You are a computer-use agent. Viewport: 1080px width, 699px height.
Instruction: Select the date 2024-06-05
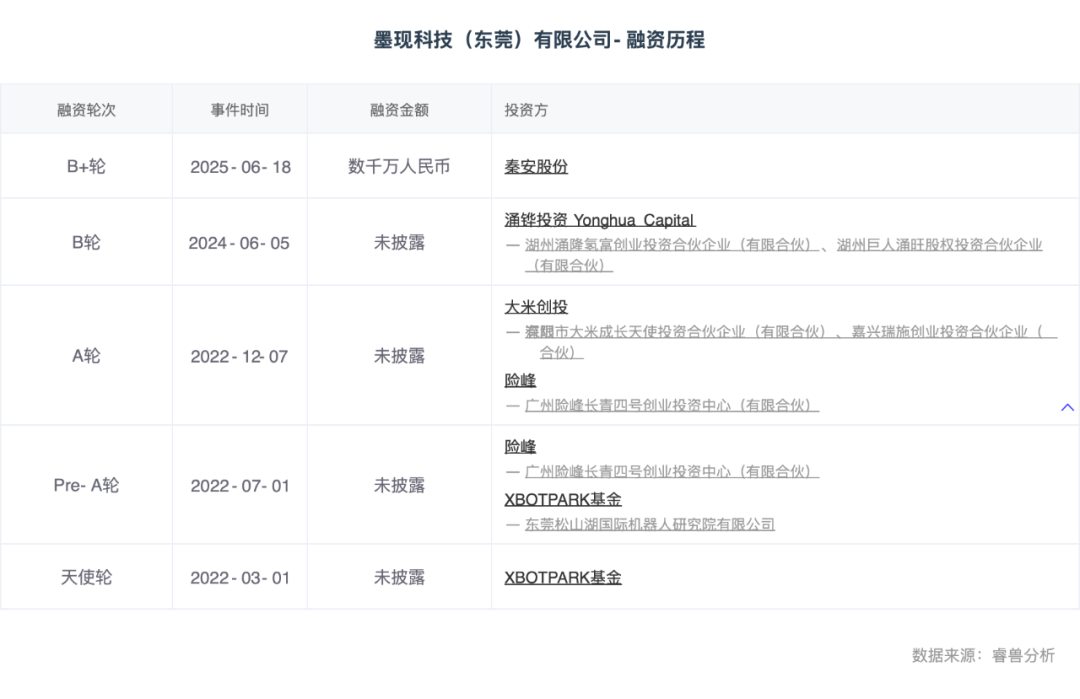(239, 242)
